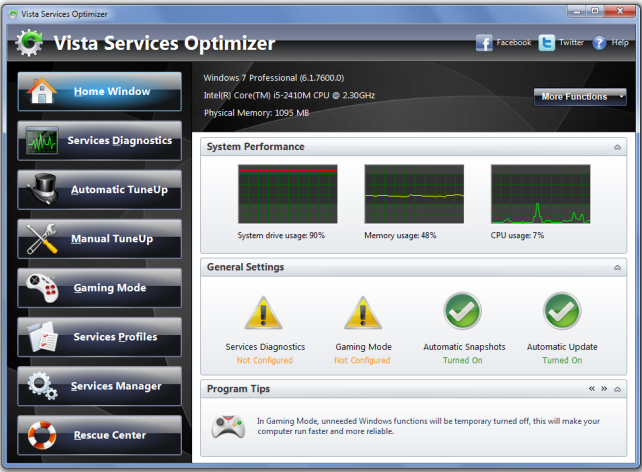Click the Automatic TuneUp top hat icon
This screenshot has height=472, width=642.
(43, 189)
